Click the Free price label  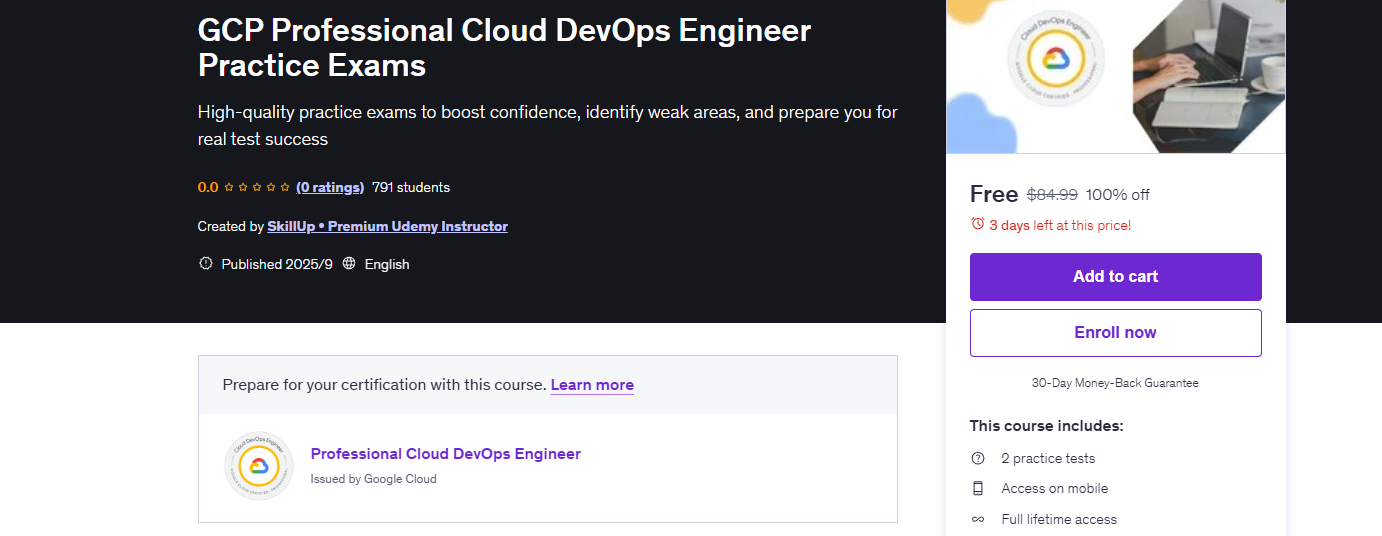(994, 194)
